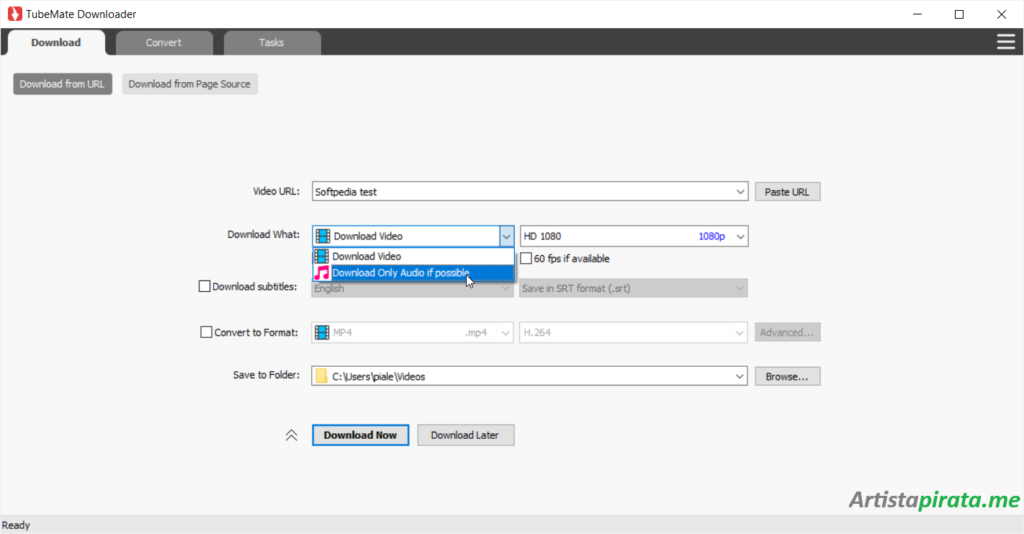This screenshot has height=534, width=1024.
Task: Click the Download What label
Action: coord(263,234)
